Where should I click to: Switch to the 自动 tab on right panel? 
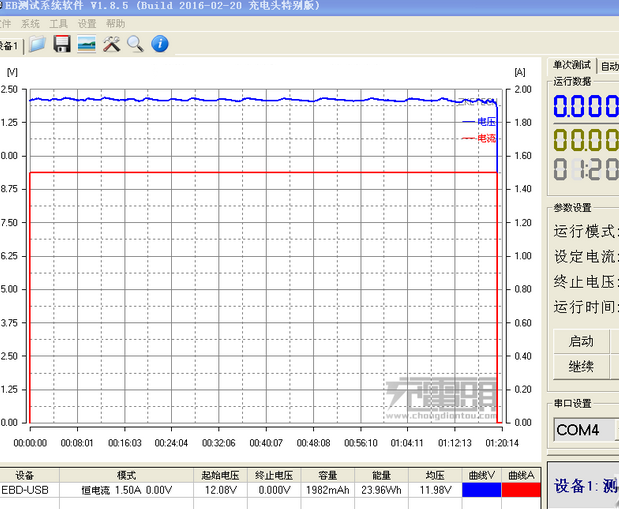pyautogui.click(x=609, y=65)
